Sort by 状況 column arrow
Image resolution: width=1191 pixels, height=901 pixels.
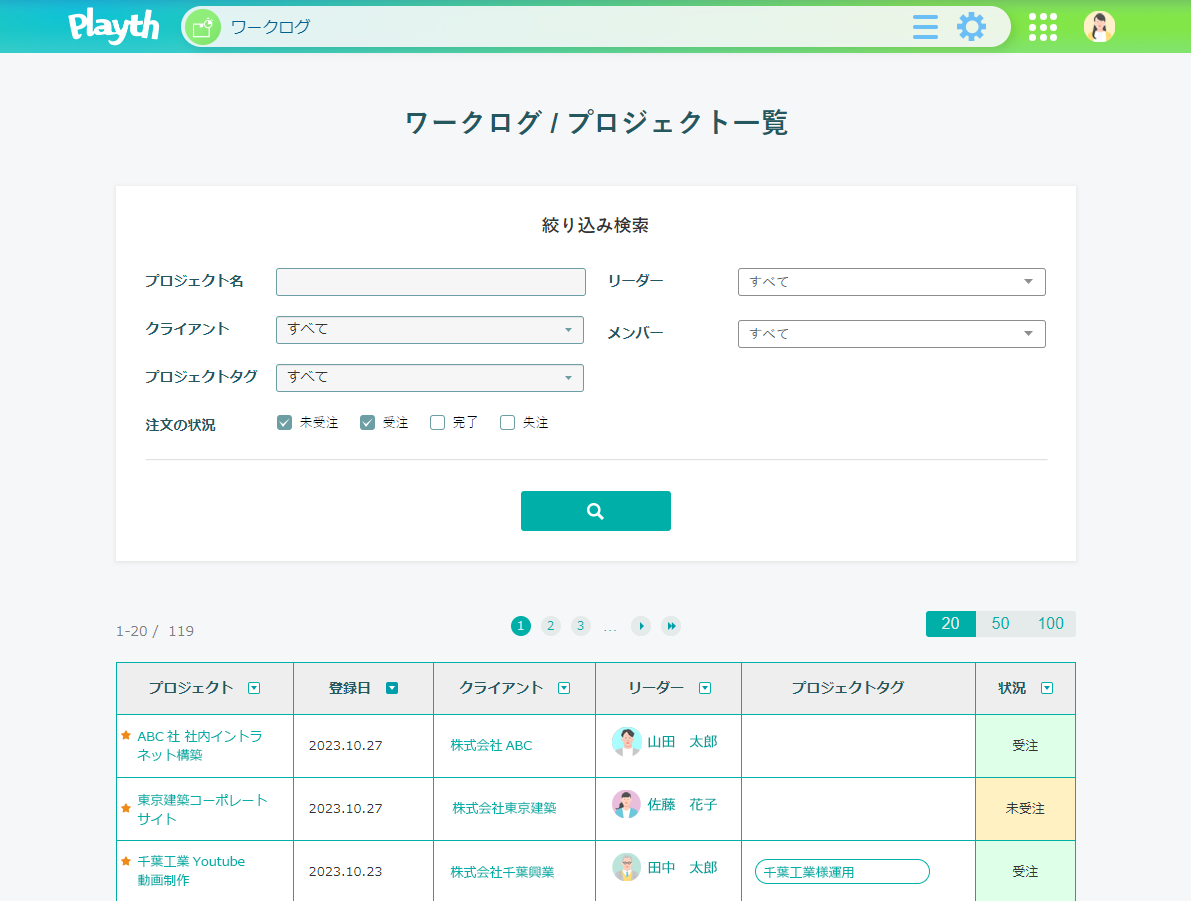tap(1047, 688)
